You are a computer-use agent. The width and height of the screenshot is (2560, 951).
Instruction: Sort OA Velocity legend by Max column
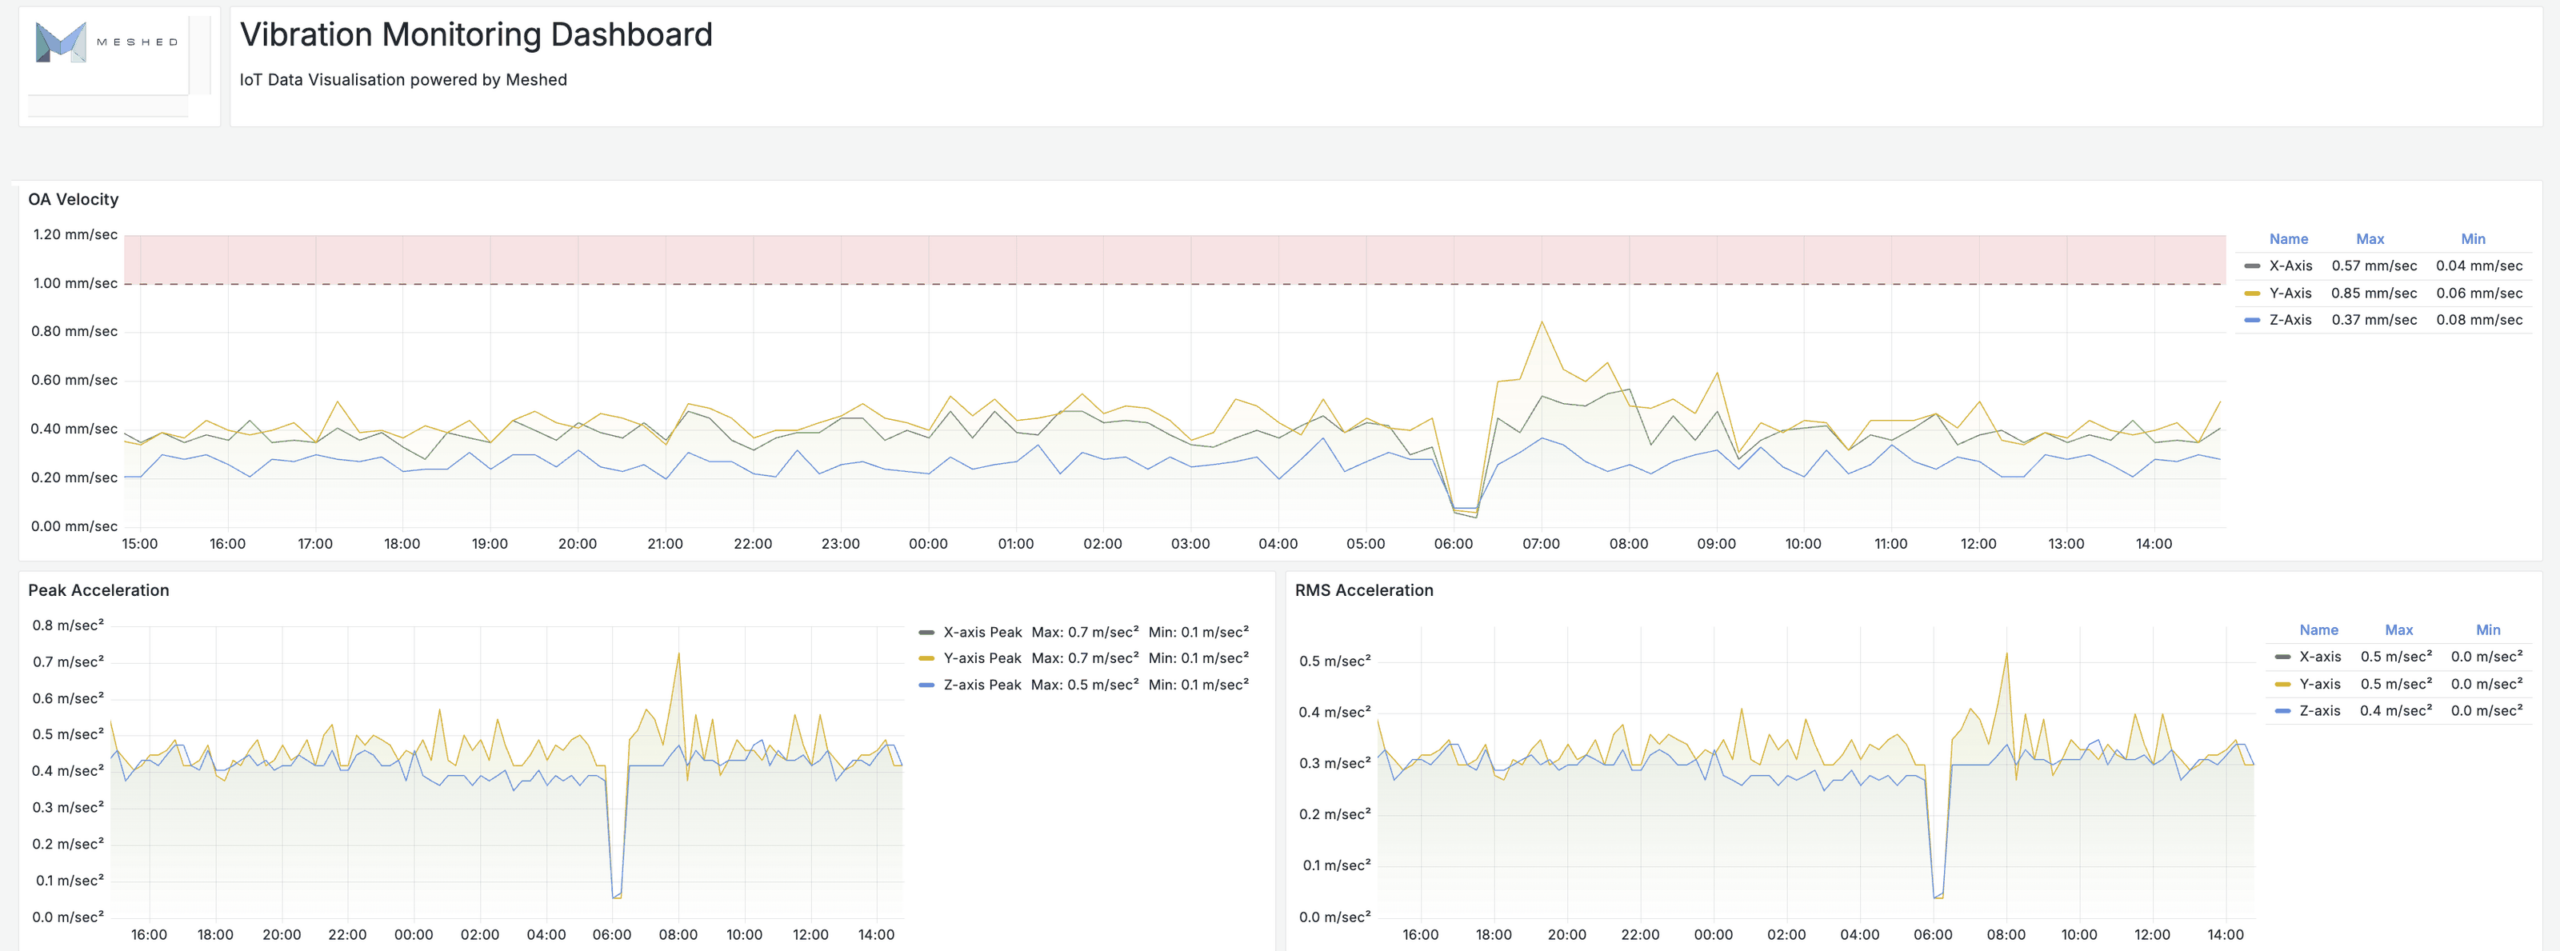click(x=2370, y=239)
